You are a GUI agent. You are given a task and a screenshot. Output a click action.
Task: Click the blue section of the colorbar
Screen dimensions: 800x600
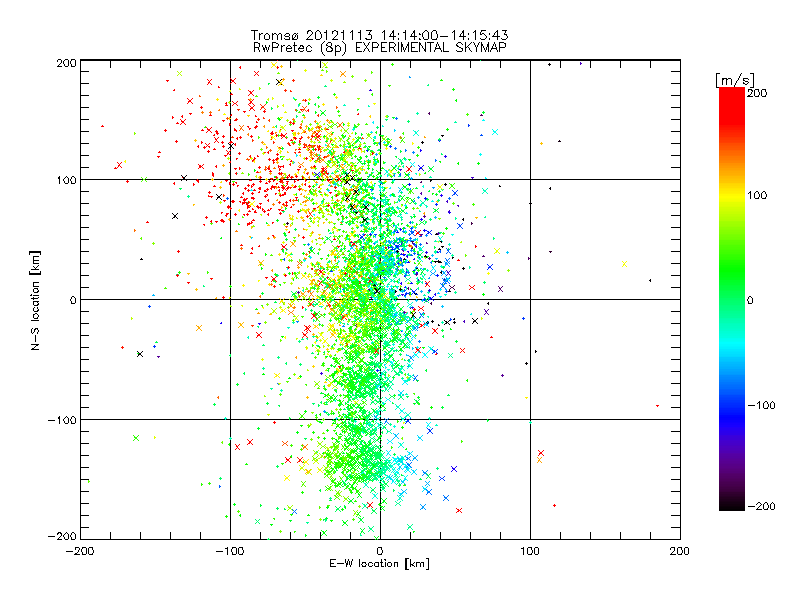(732, 403)
